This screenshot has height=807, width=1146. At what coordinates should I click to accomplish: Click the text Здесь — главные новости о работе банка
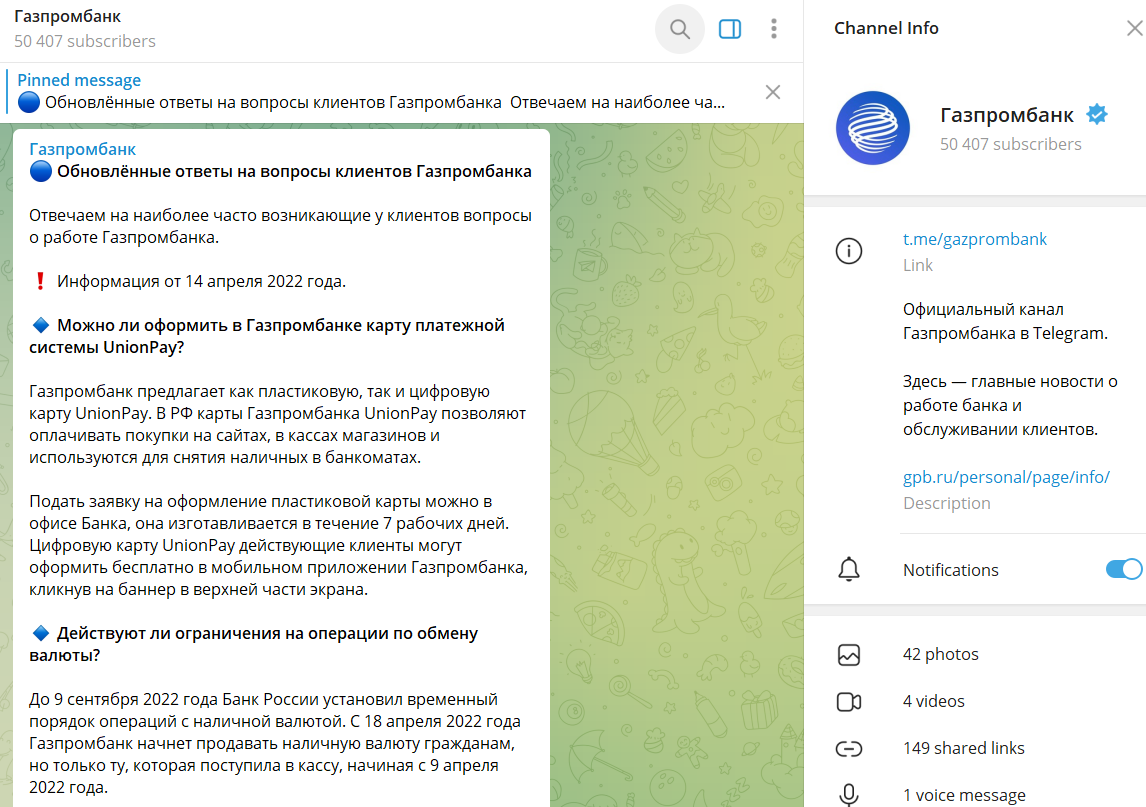tap(1010, 406)
